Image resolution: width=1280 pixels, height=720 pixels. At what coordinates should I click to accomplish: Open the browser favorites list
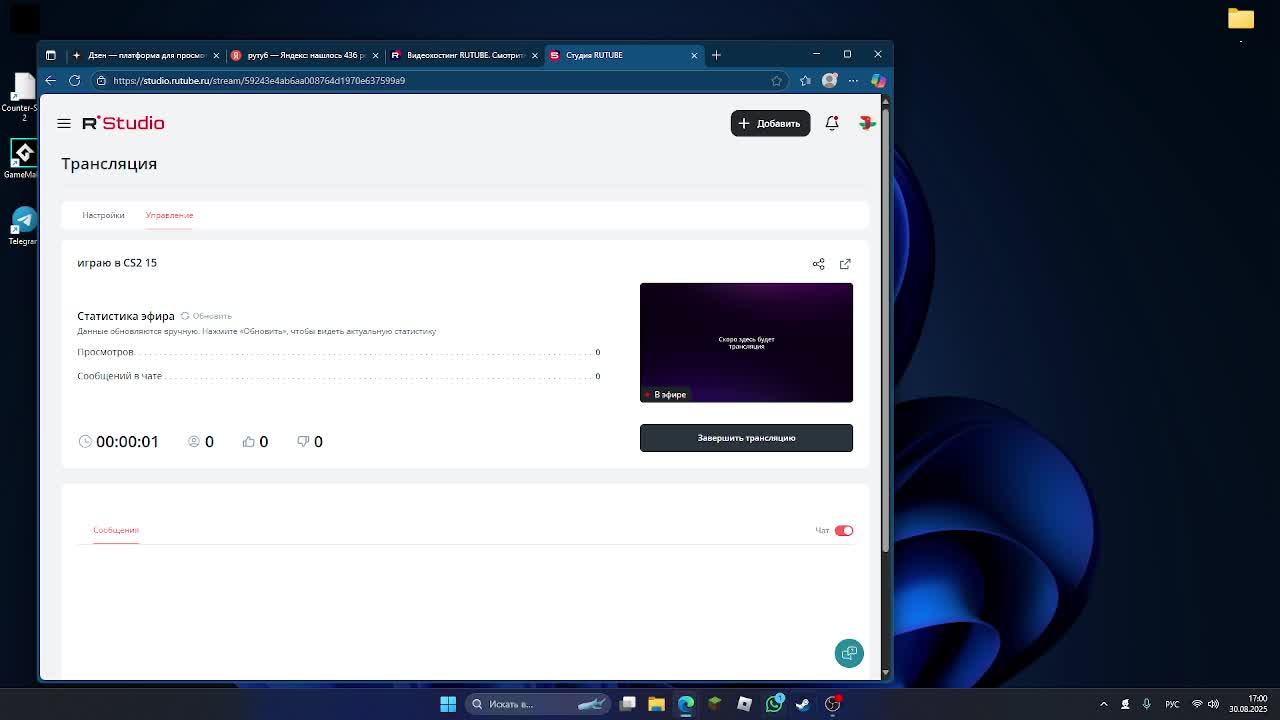coord(805,80)
